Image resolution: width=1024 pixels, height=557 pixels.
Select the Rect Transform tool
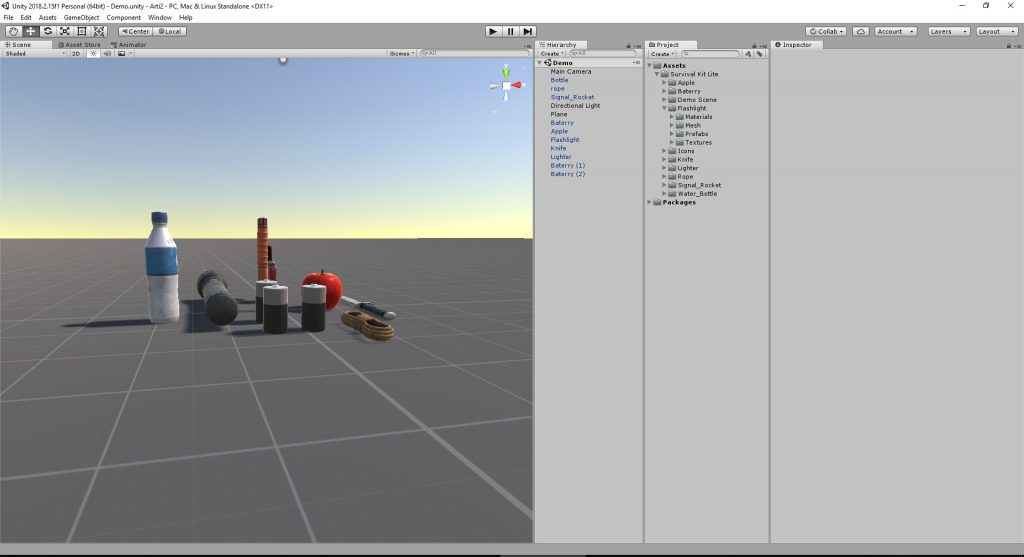point(82,31)
